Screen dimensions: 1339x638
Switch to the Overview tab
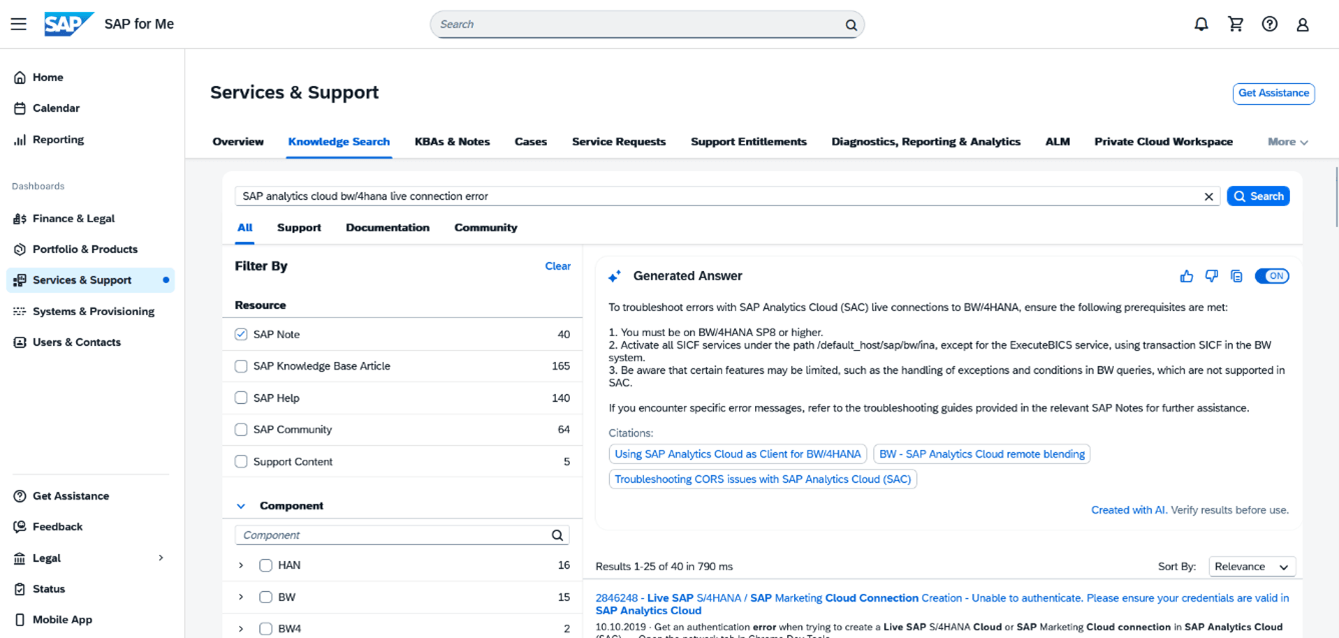click(238, 142)
